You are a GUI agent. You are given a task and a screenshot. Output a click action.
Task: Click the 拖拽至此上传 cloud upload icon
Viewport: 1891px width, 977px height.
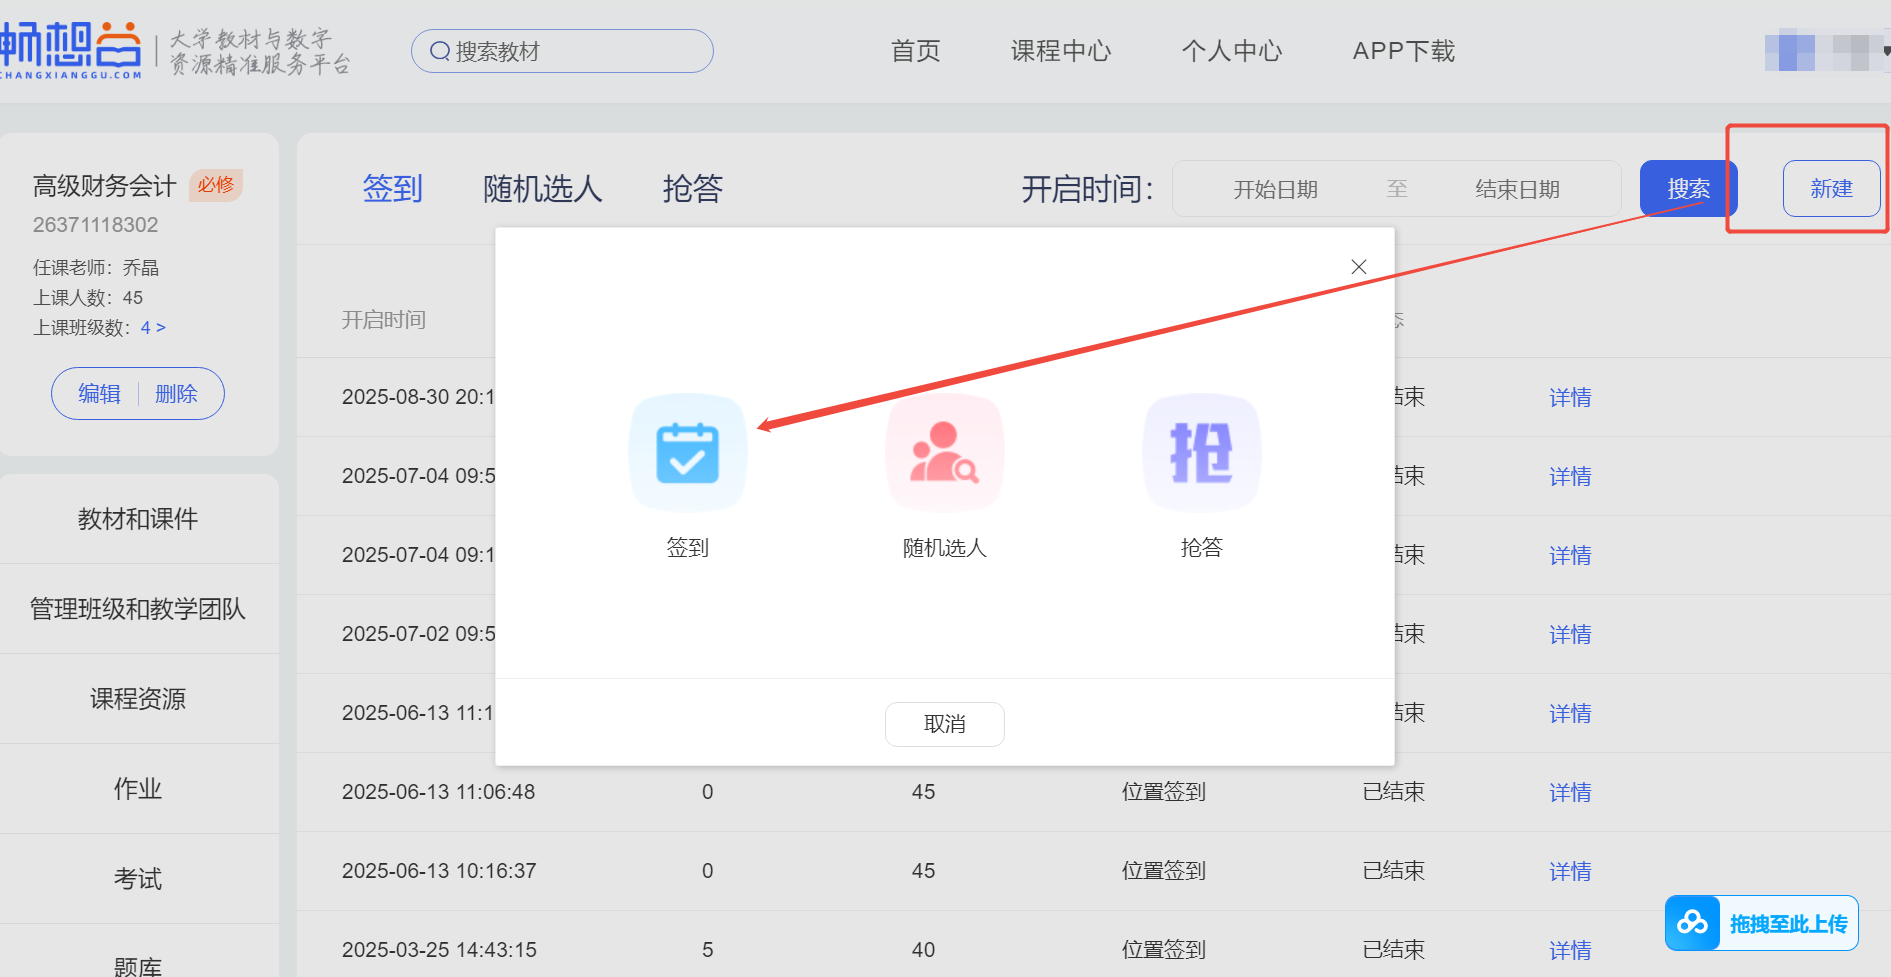pyautogui.click(x=1692, y=923)
